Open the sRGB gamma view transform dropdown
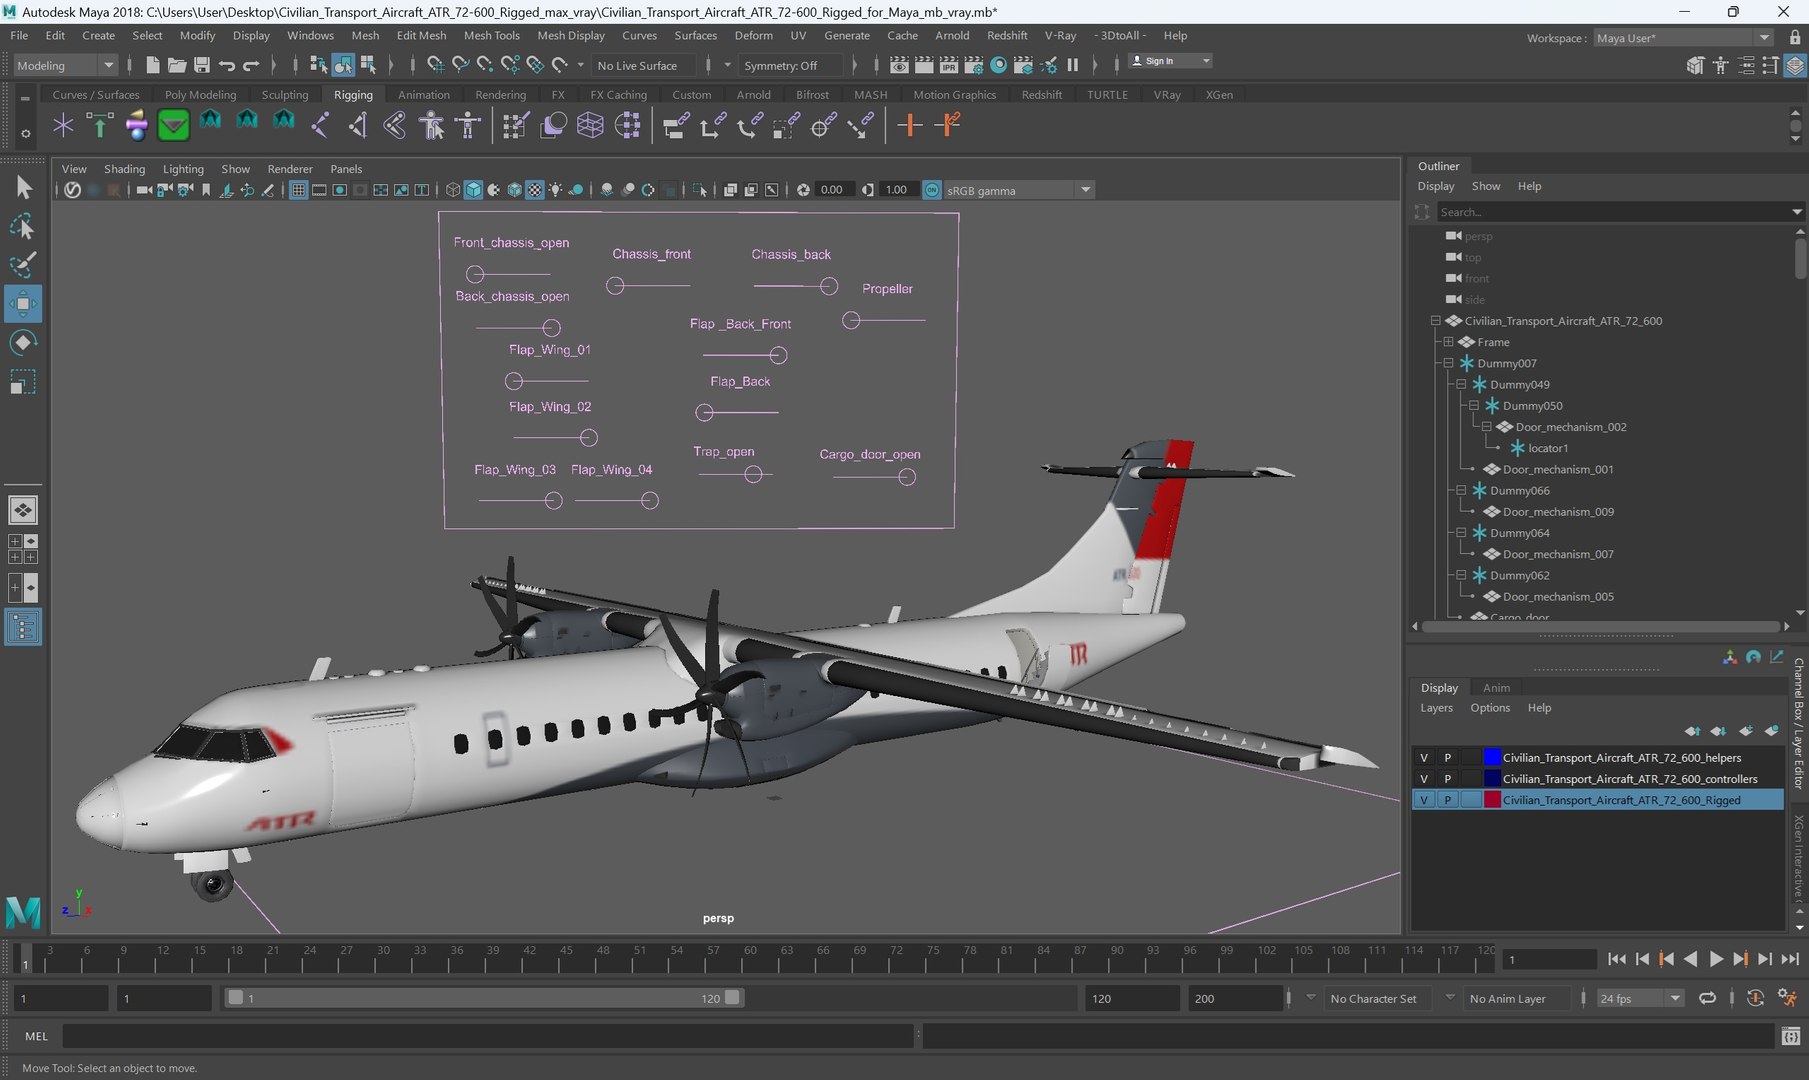1809x1080 pixels. 1018,190
